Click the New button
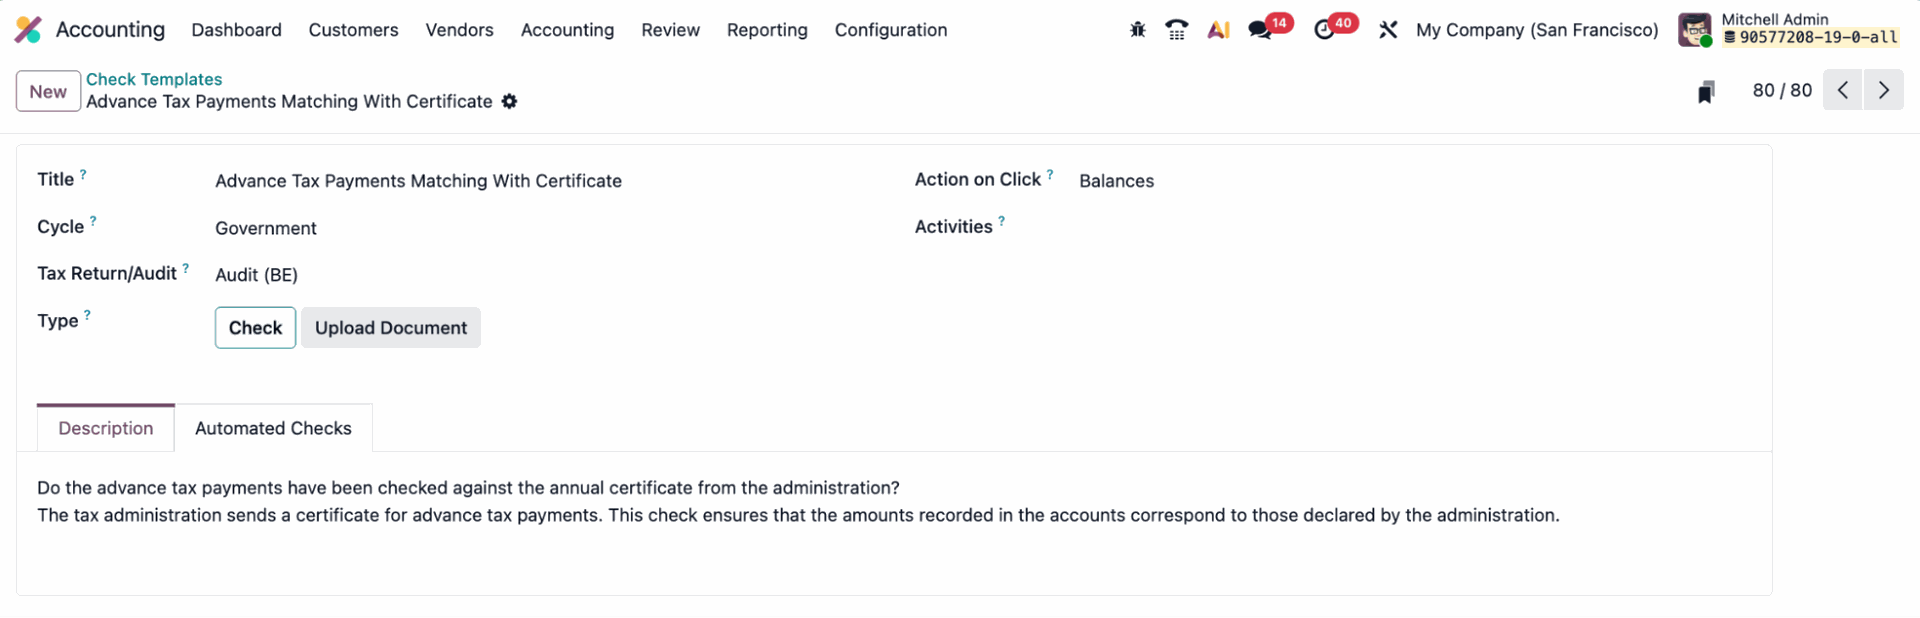The width and height of the screenshot is (1920, 618). coord(48,91)
